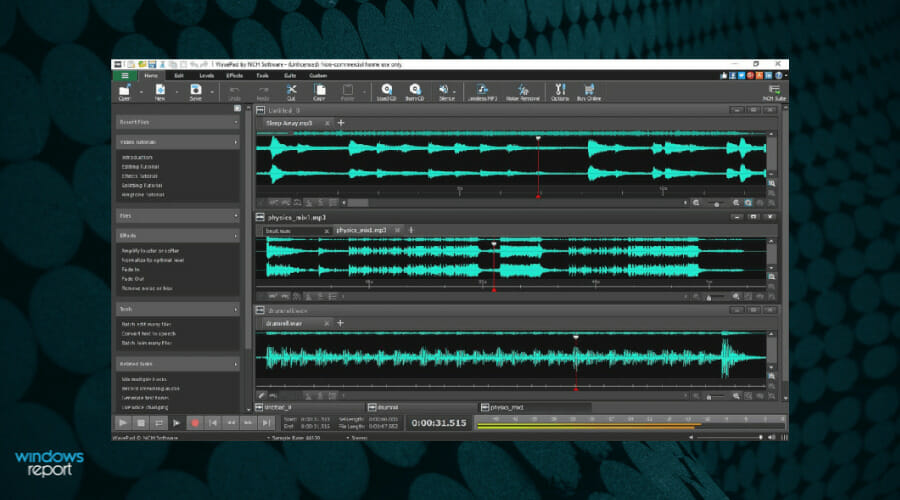Open the green hamburger menu button
The width and height of the screenshot is (900, 500).
(x=125, y=75)
